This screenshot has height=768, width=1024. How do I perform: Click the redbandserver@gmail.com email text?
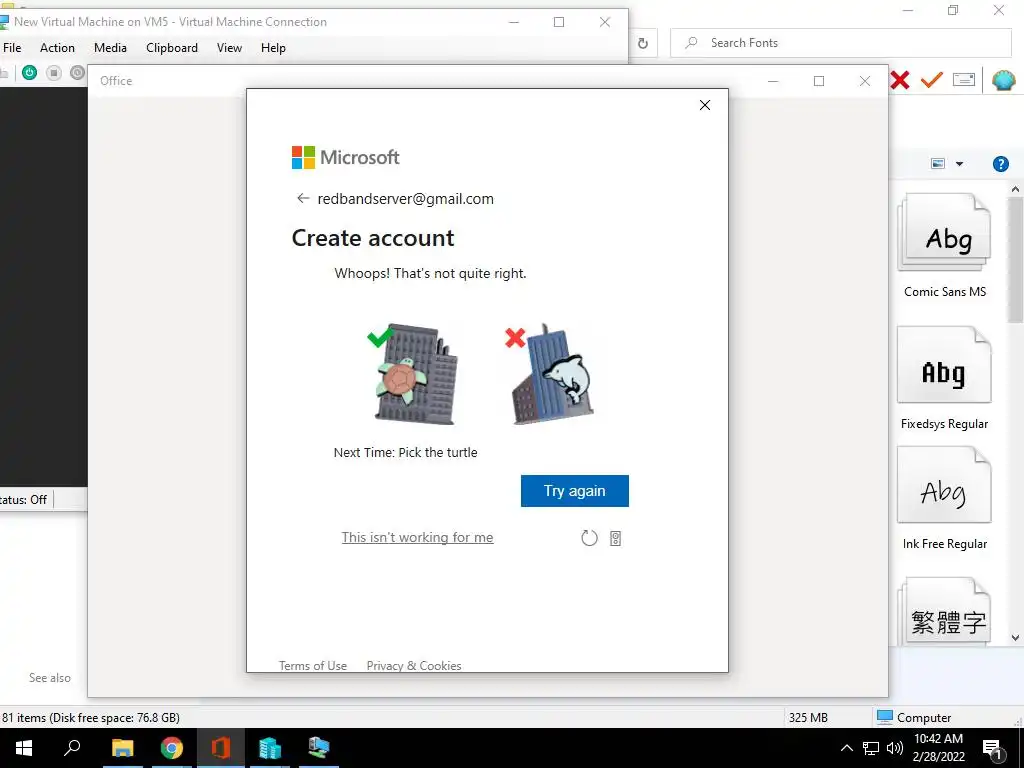(406, 199)
